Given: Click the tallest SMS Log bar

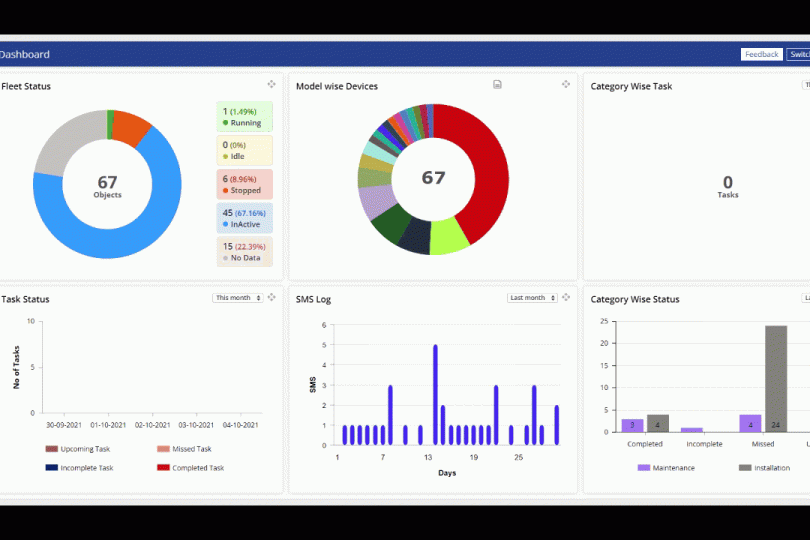Looking at the screenshot, I should click(435, 394).
